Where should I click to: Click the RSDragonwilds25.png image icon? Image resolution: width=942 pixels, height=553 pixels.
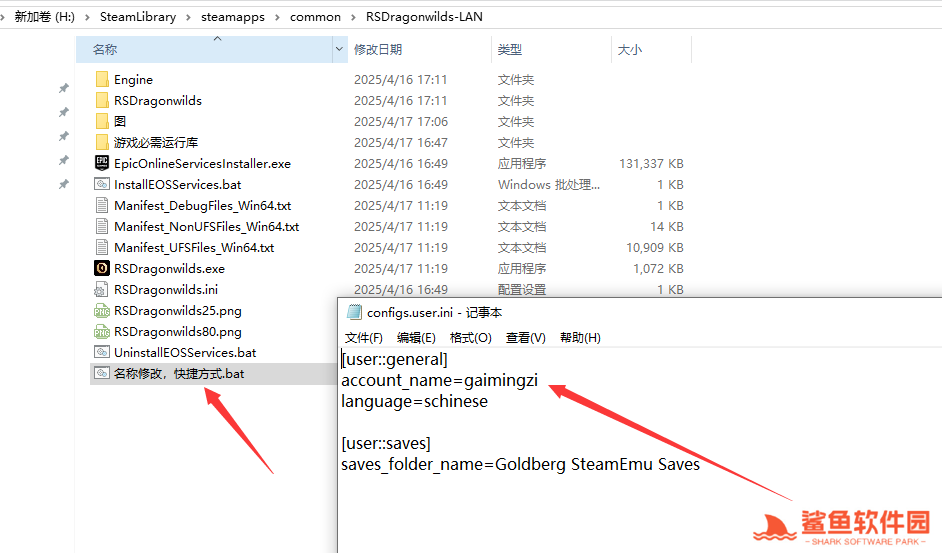click(x=102, y=310)
